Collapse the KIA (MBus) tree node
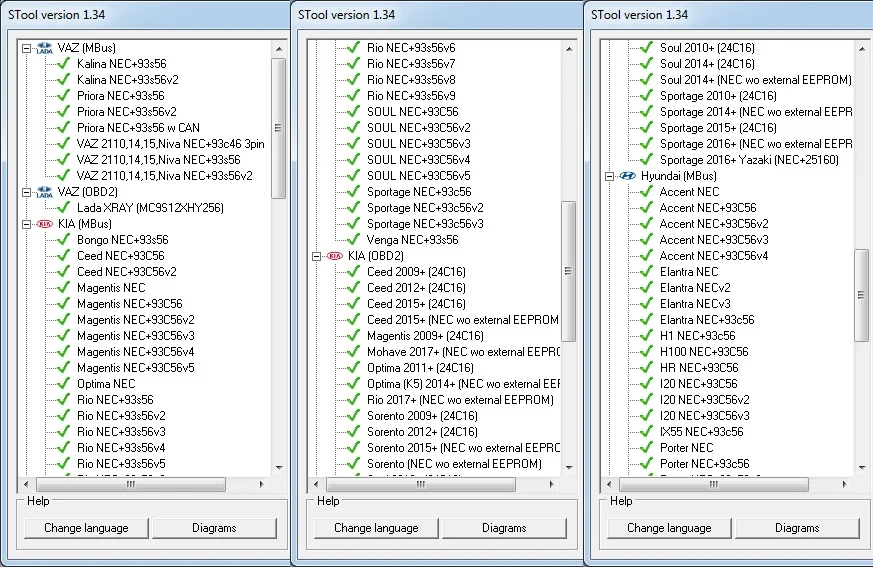 [26, 224]
